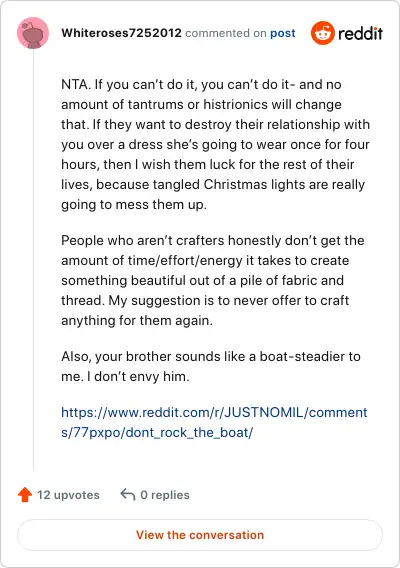This screenshot has height=568, width=400.
Task: Click the "12 upvotes" count label
Action: pos(68,495)
